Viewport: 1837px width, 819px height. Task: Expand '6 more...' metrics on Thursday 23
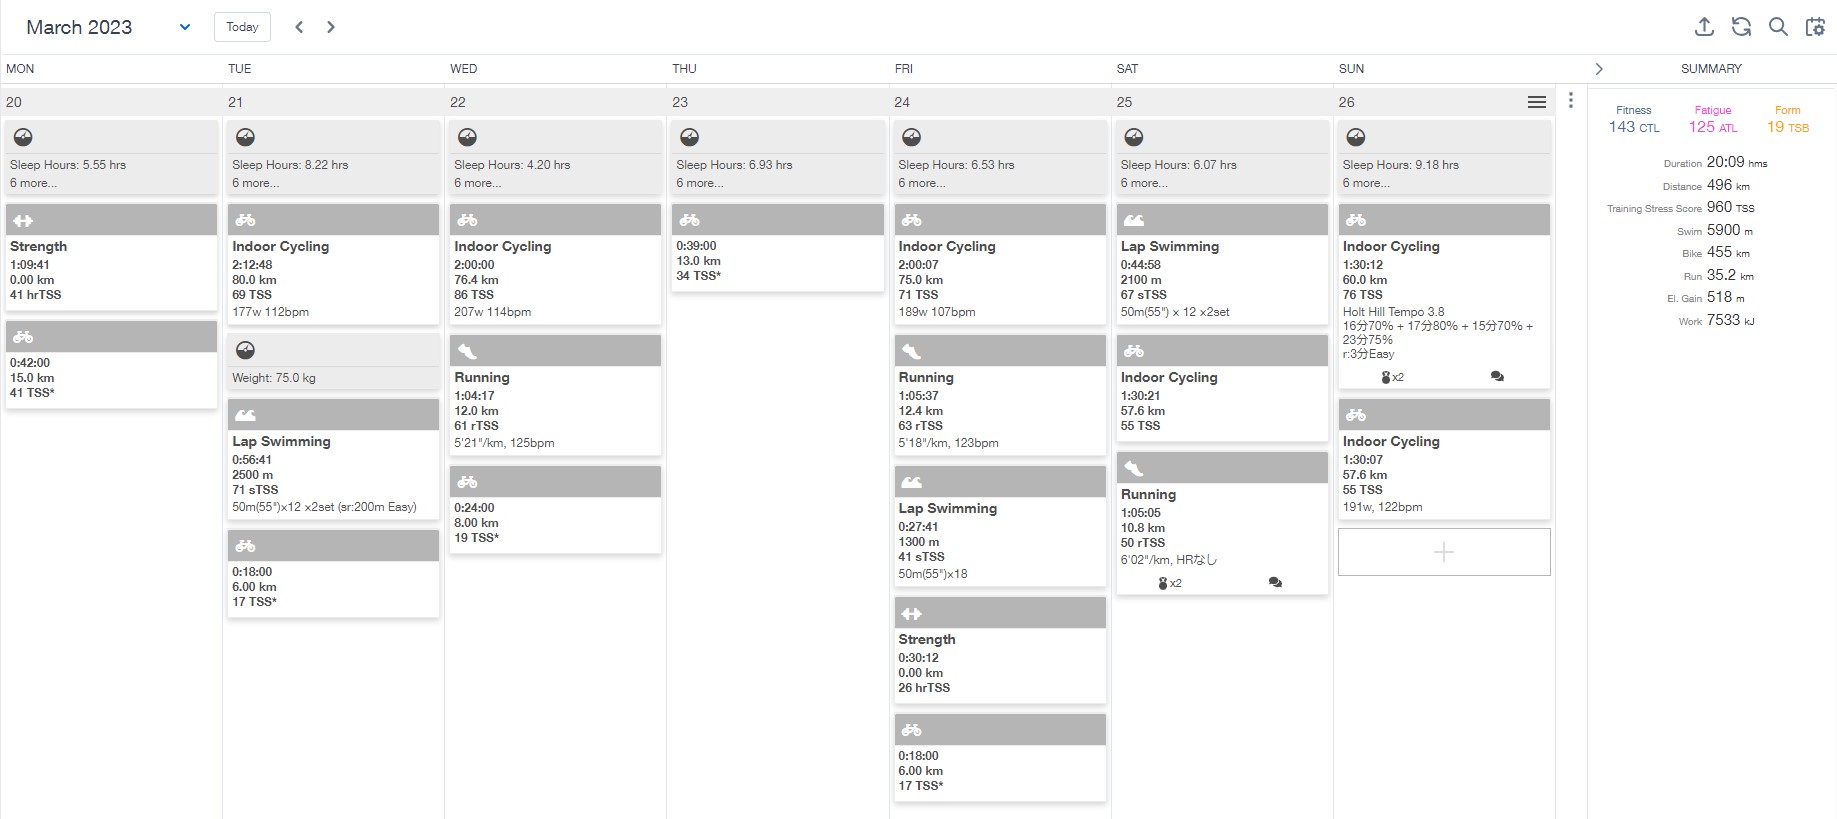pyautogui.click(x=699, y=183)
